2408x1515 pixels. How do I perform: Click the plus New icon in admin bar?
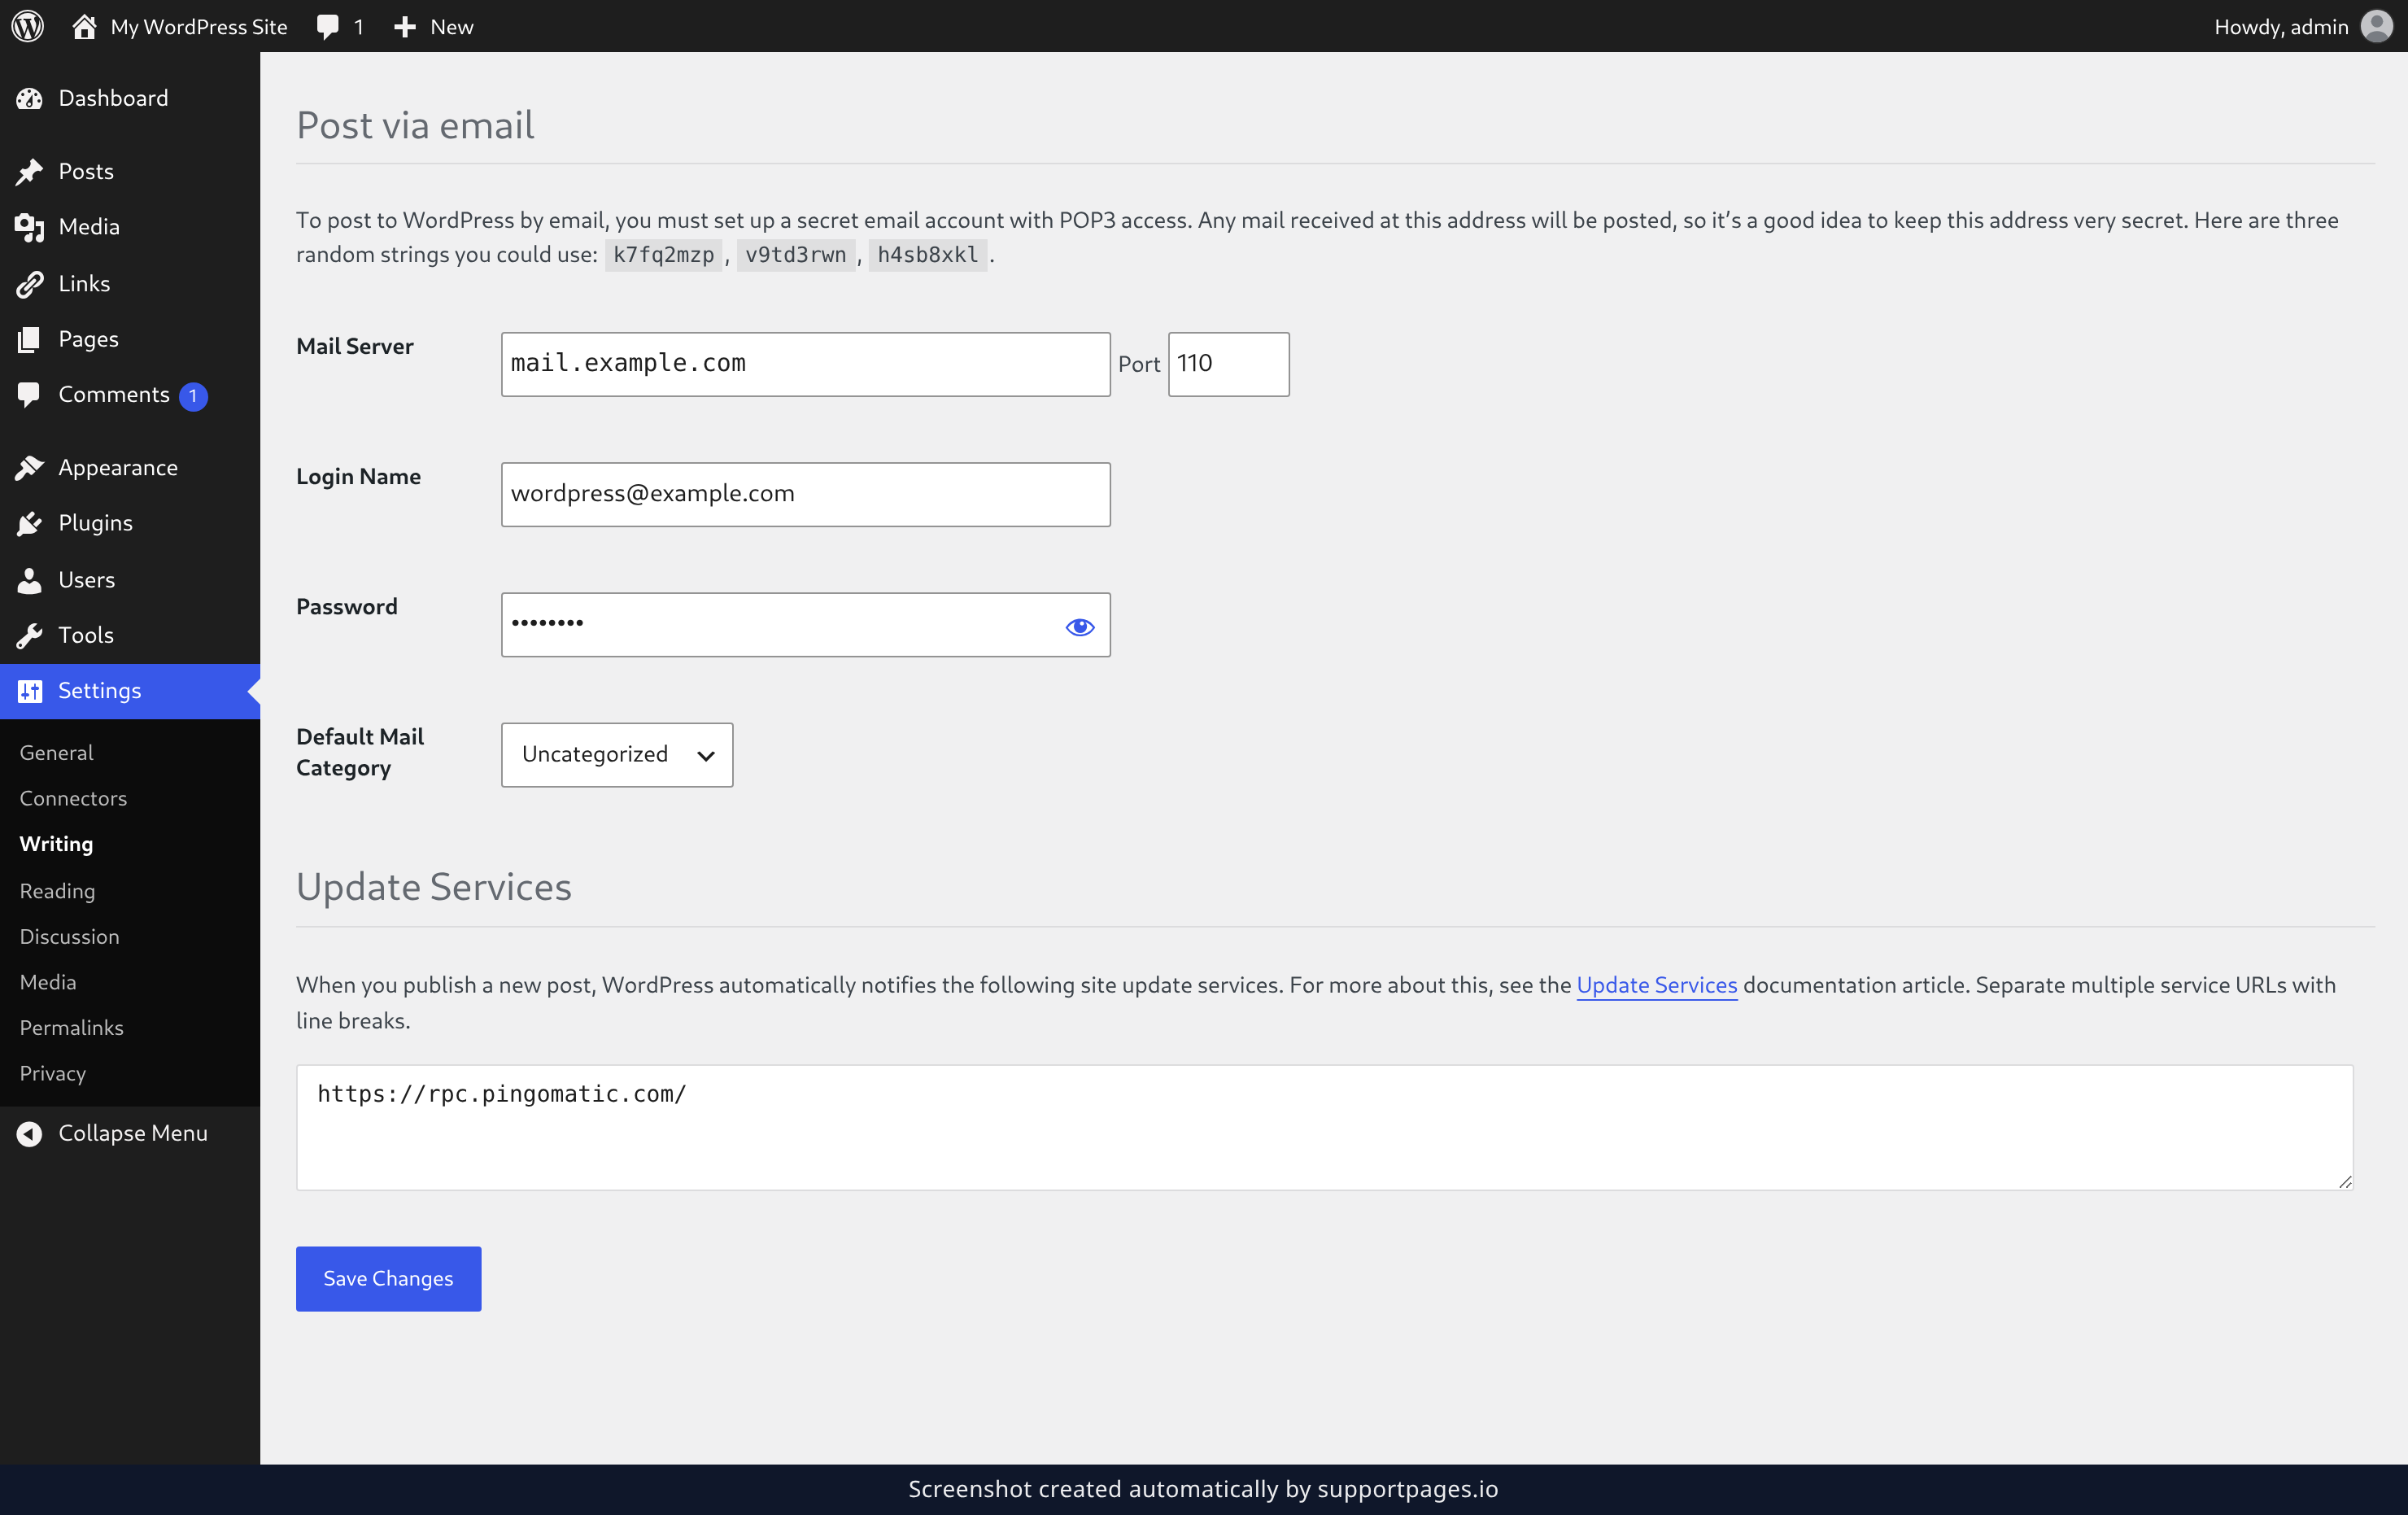[x=404, y=27]
